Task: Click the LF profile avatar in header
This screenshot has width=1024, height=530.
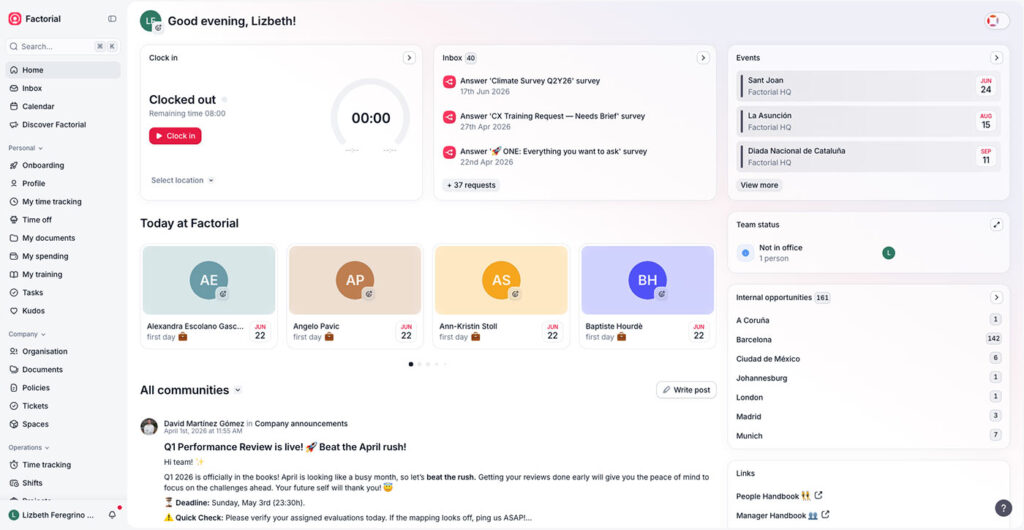Action: (x=150, y=21)
